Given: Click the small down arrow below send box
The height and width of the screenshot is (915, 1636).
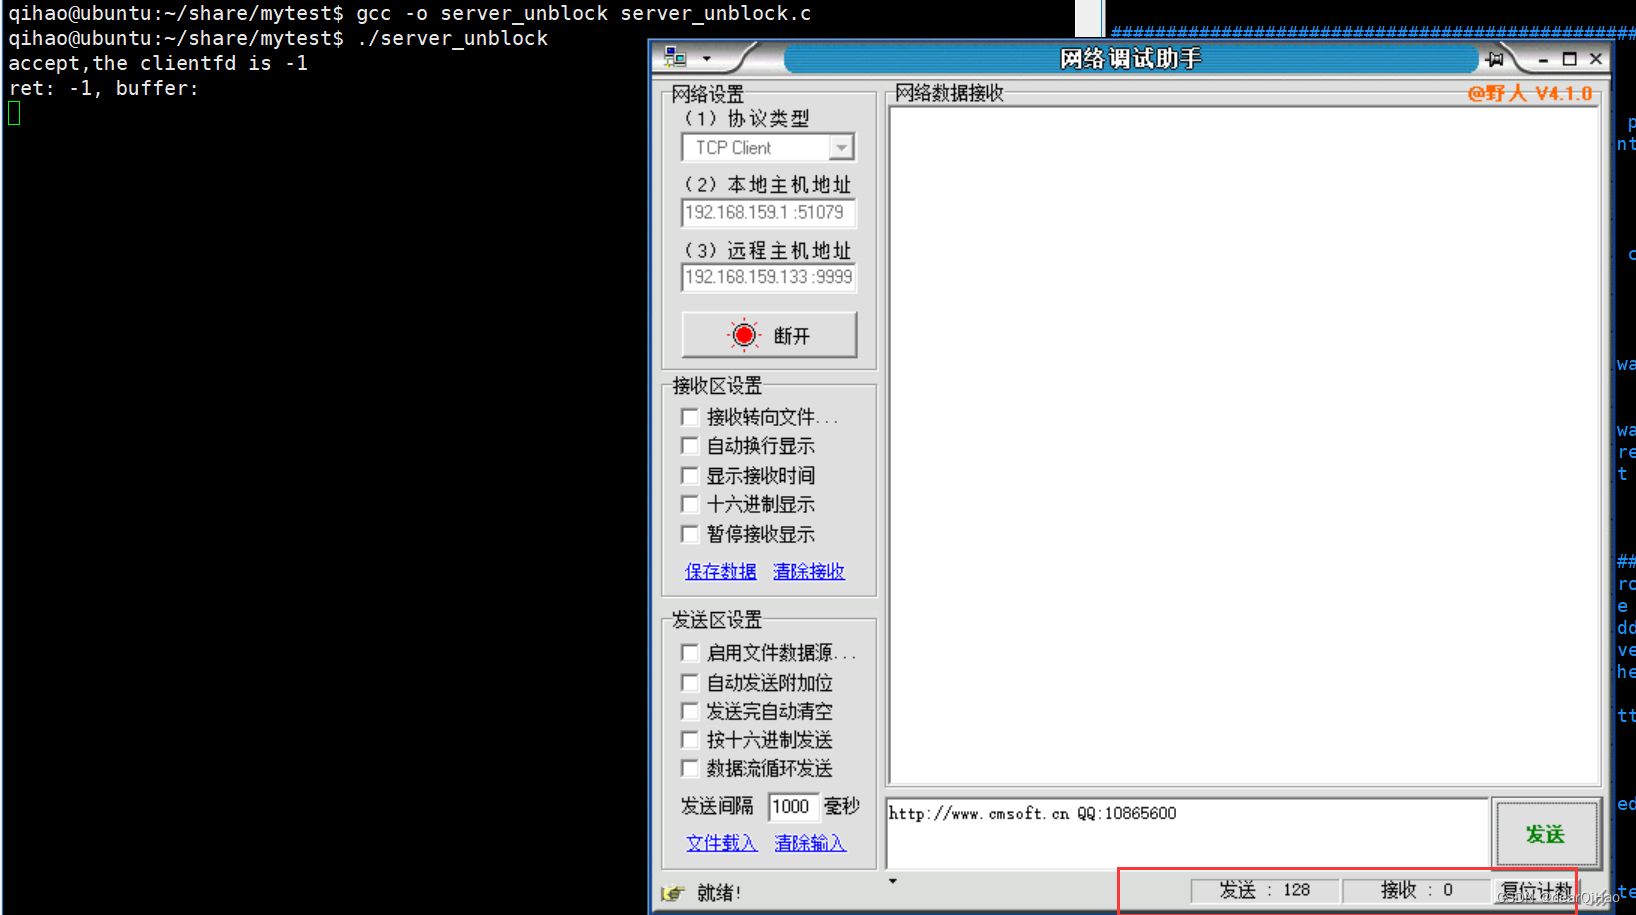Looking at the screenshot, I should (x=893, y=881).
